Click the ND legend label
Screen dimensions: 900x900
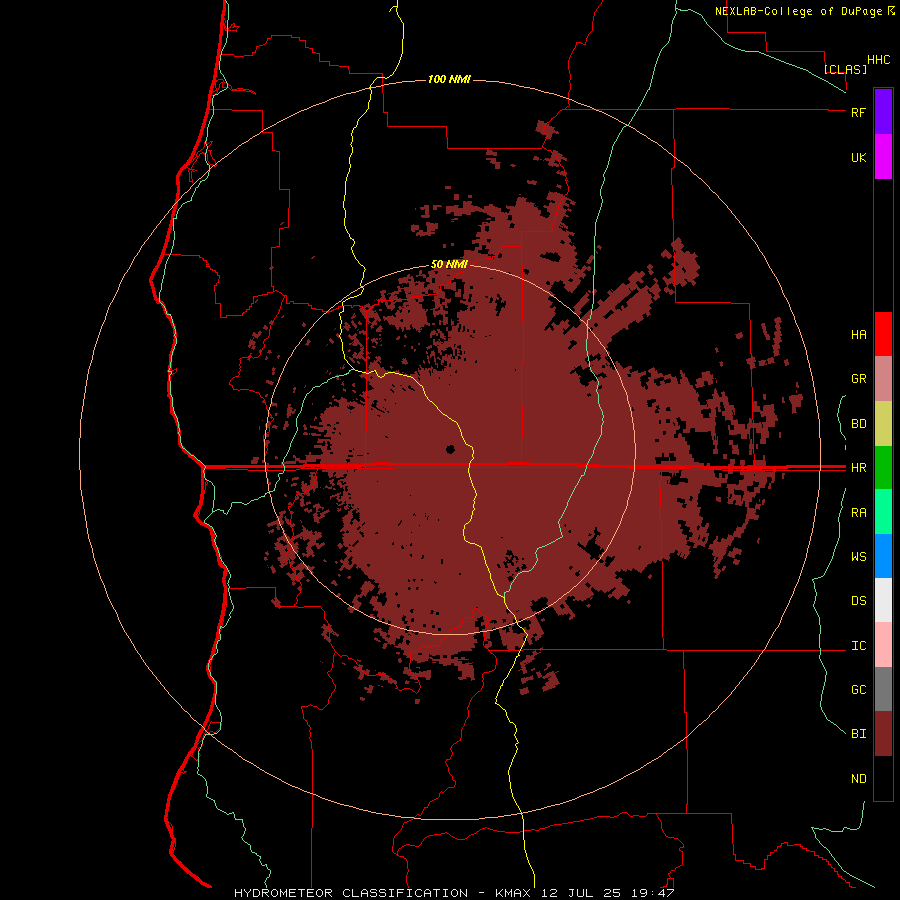(x=858, y=779)
